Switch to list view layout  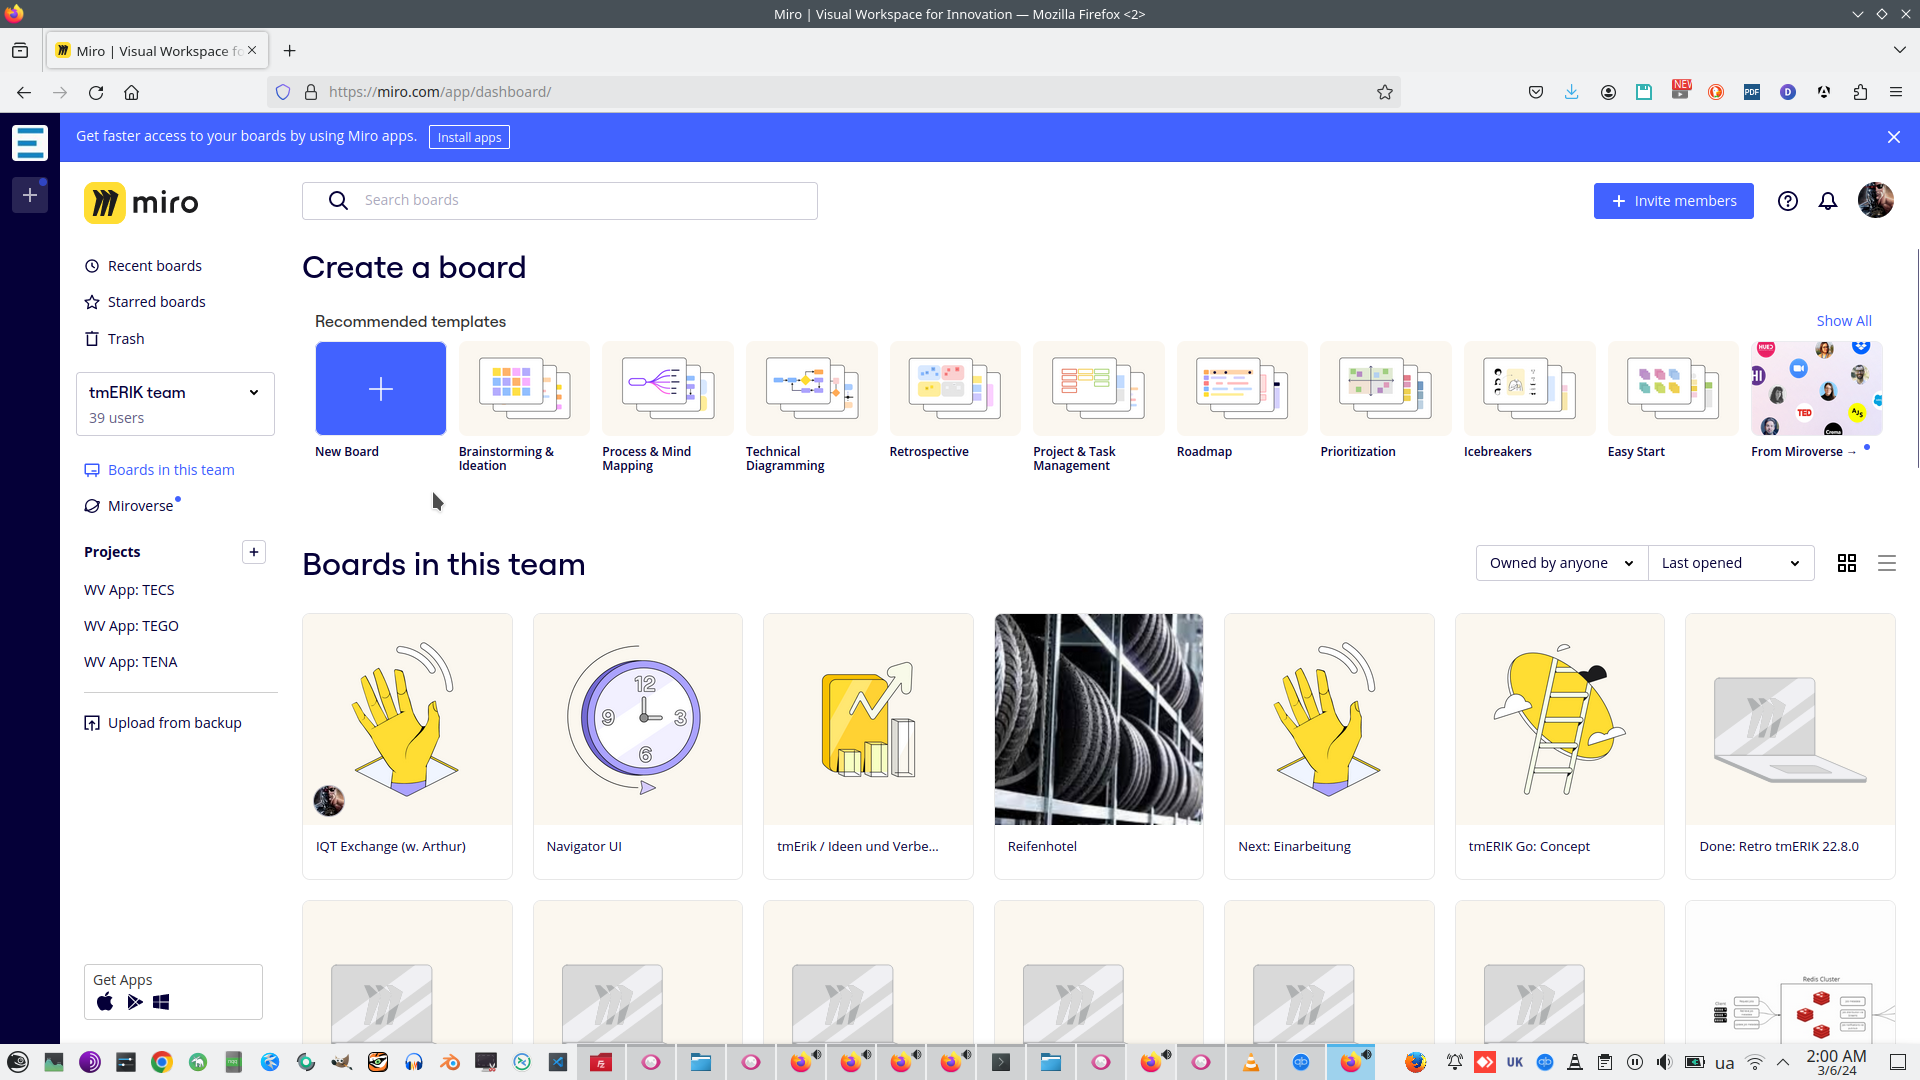click(x=1886, y=563)
